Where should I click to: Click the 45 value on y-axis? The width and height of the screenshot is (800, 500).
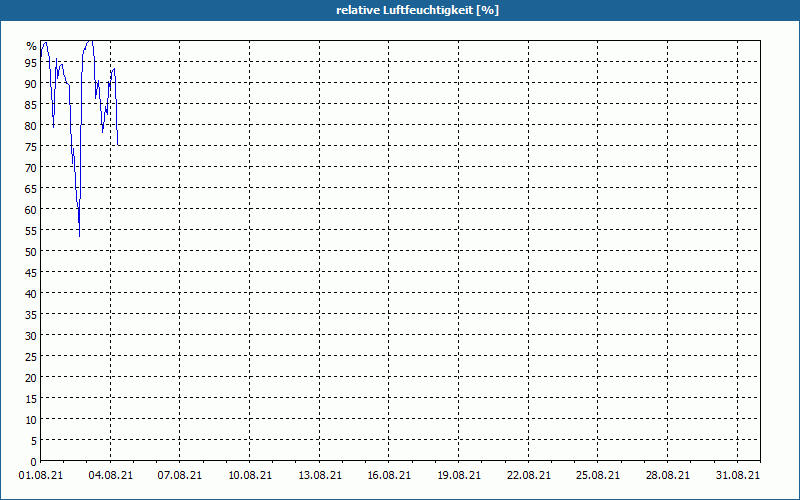click(x=31, y=272)
